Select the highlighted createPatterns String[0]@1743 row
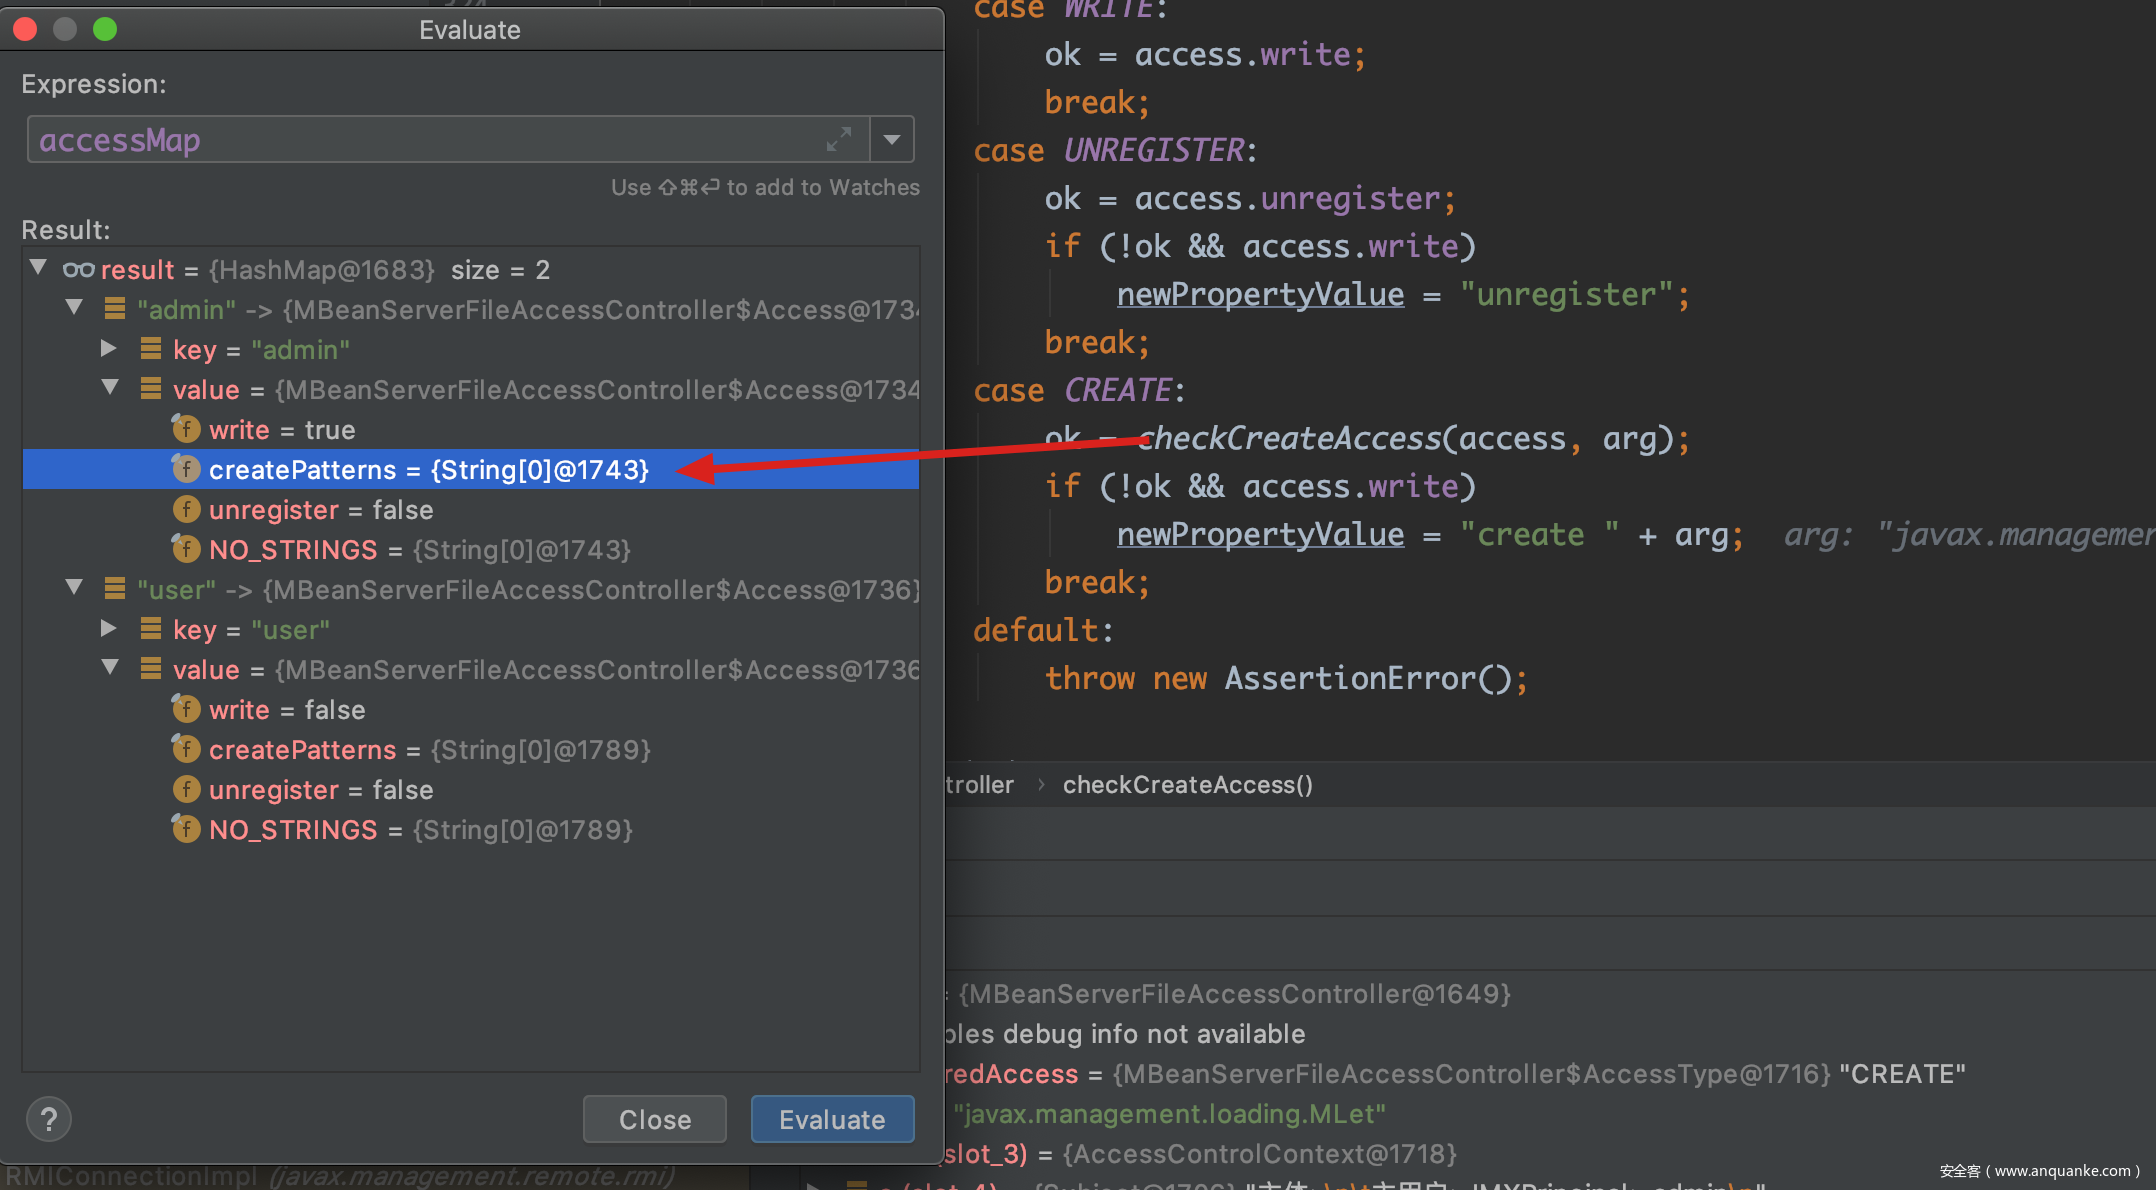The height and width of the screenshot is (1190, 2156). pyautogui.click(x=428, y=470)
